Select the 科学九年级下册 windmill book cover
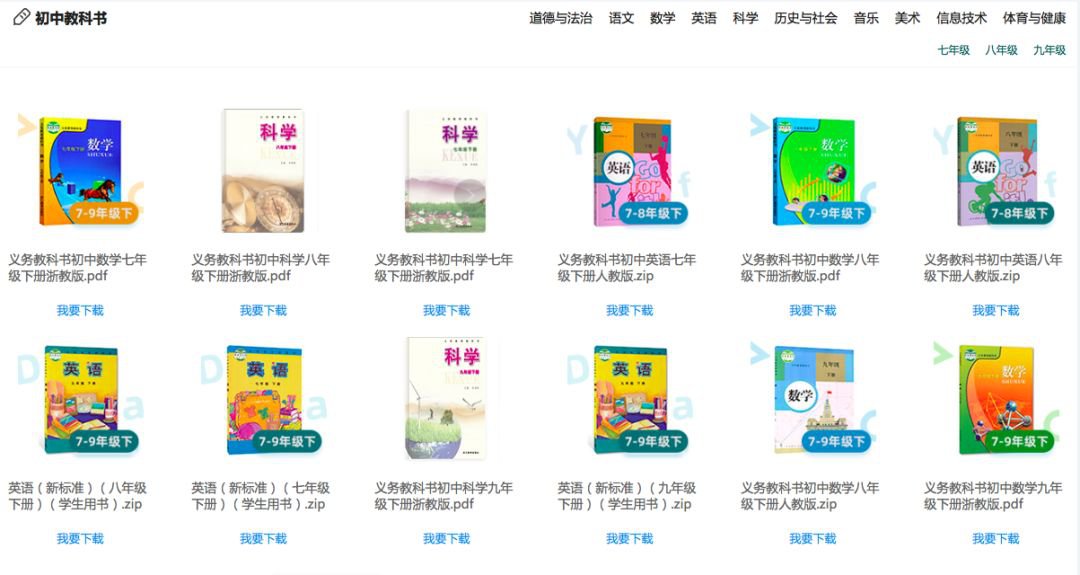The image size is (1080, 575). [446, 397]
